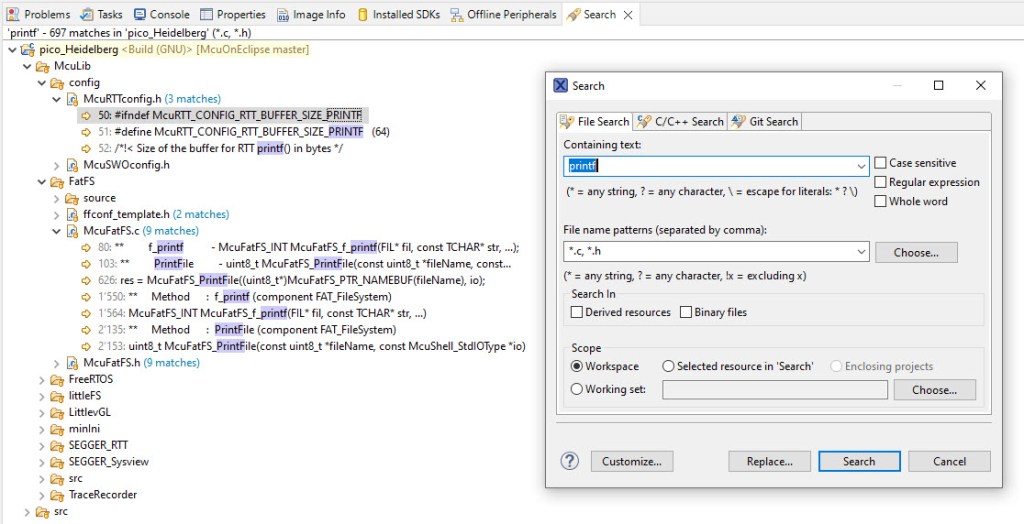Screen dimensions: 1024x524
Task: Select the Working set radio button
Action: [577, 390]
